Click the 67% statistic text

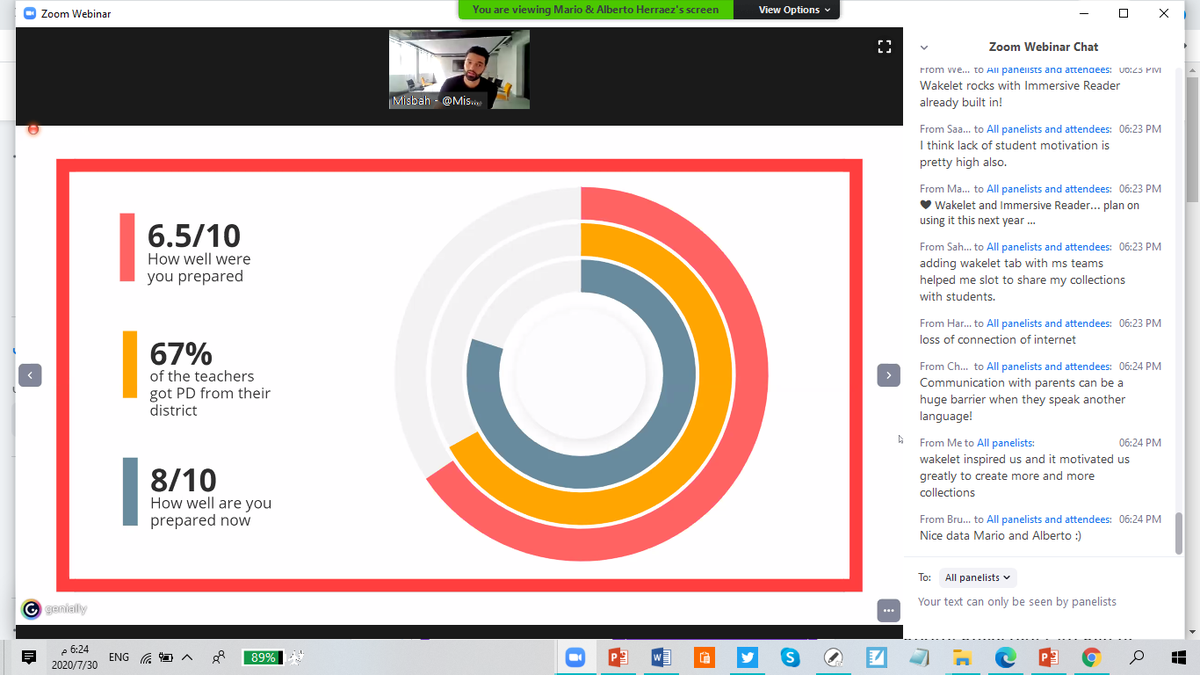[181, 353]
